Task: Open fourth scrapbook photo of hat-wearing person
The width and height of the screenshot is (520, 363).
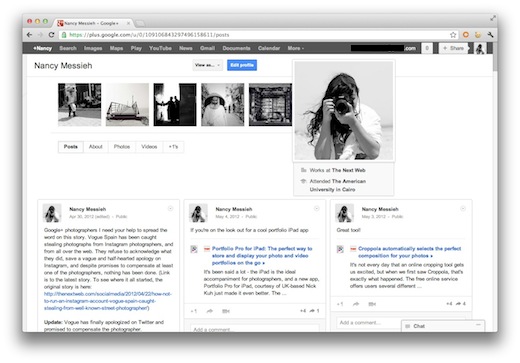Action: [x=223, y=105]
